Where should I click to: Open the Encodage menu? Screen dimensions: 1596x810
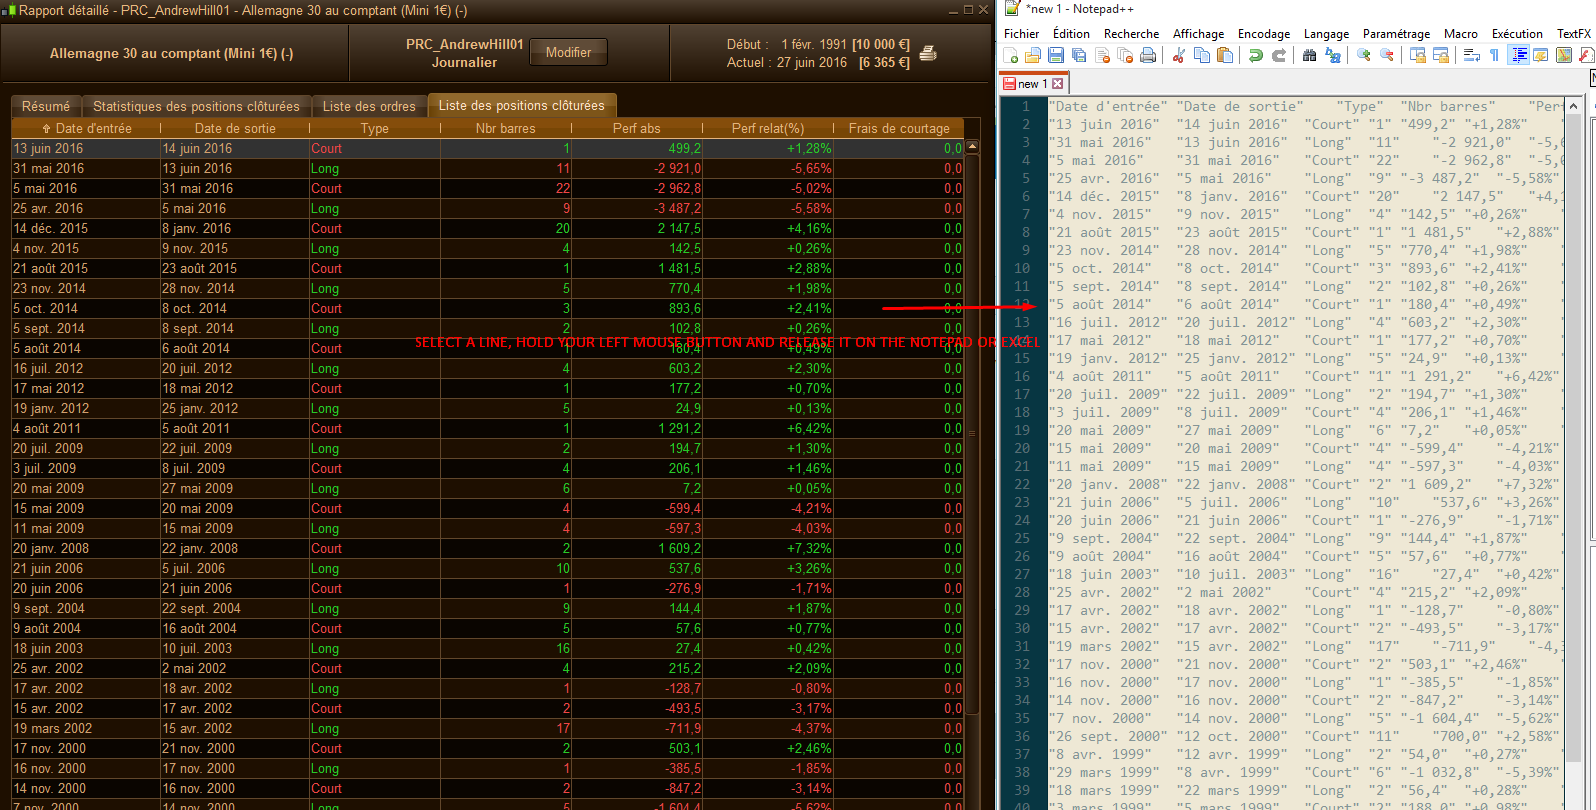point(1264,34)
